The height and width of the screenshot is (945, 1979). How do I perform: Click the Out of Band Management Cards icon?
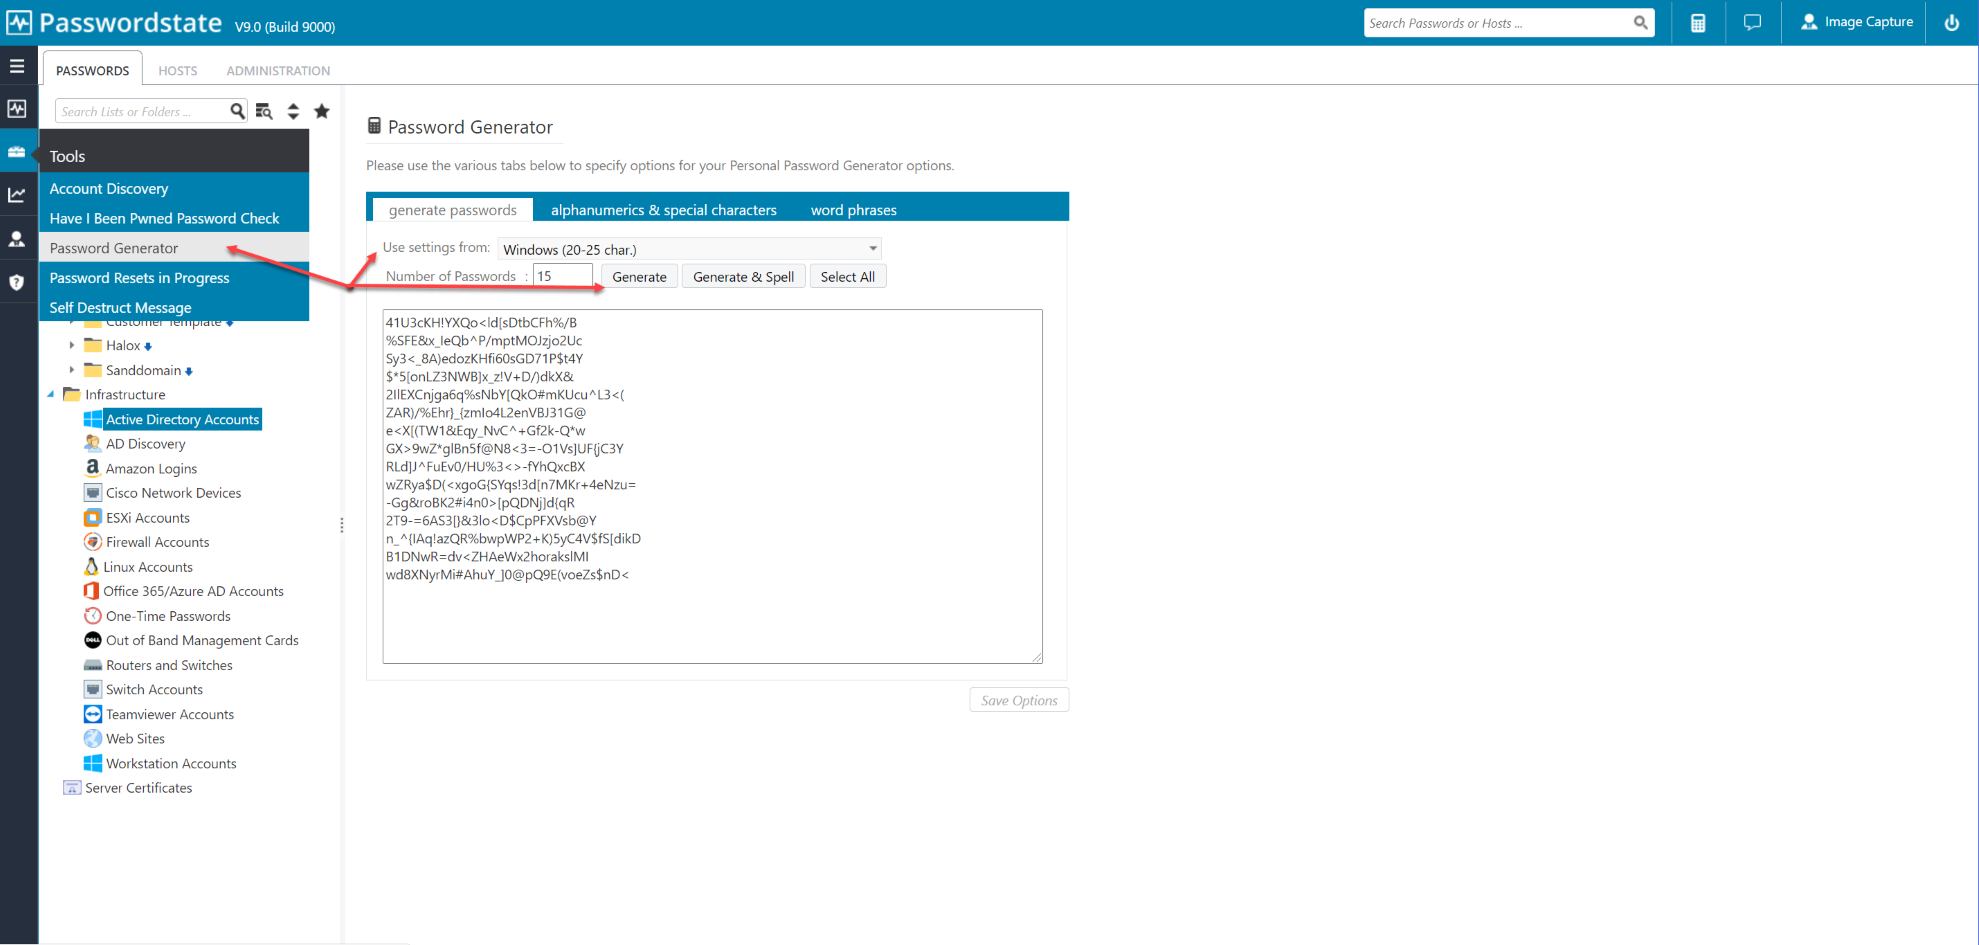pos(93,640)
